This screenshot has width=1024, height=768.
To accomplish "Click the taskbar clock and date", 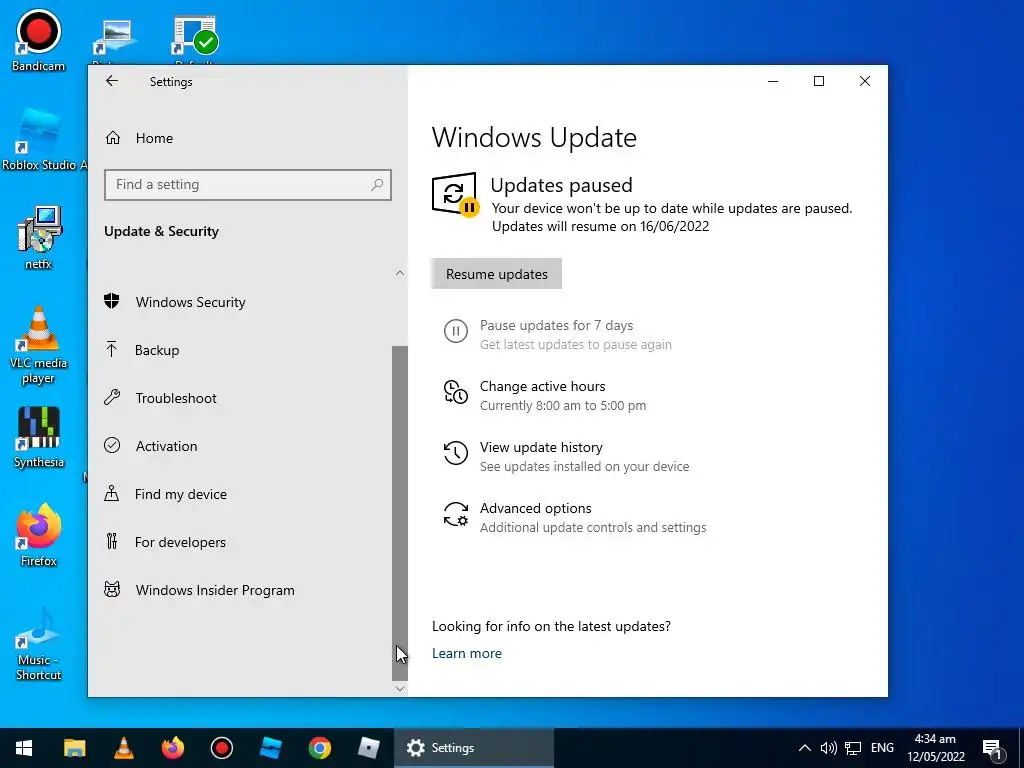I will click(935, 748).
